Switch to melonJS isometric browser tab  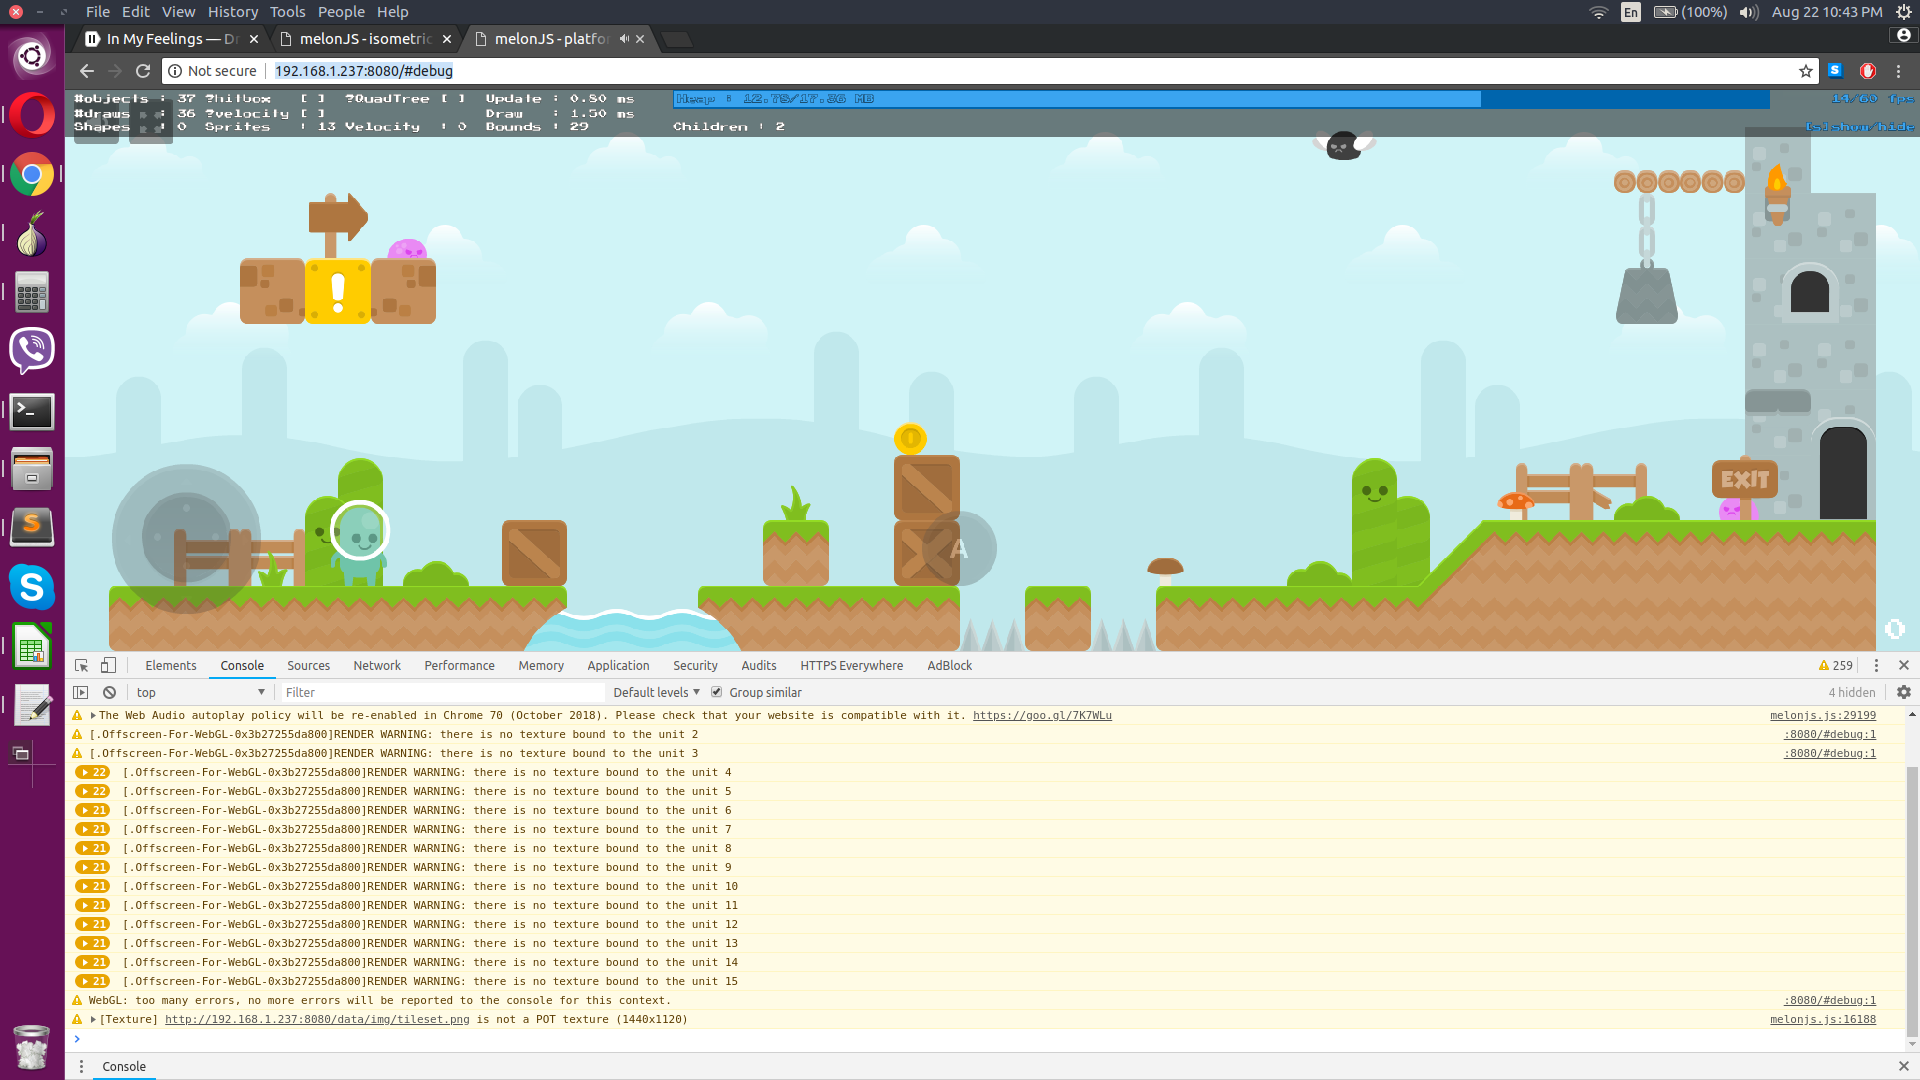click(365, 39)
